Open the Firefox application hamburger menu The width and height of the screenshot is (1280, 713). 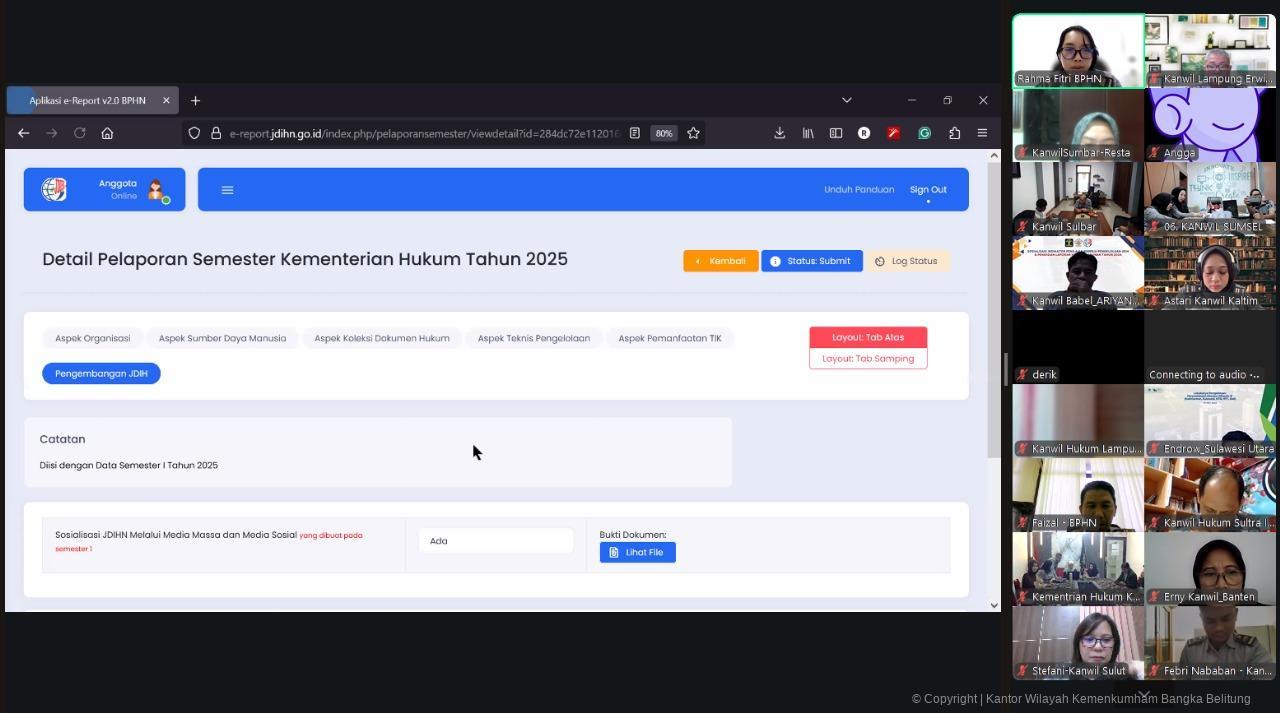[x=982, y=133]
